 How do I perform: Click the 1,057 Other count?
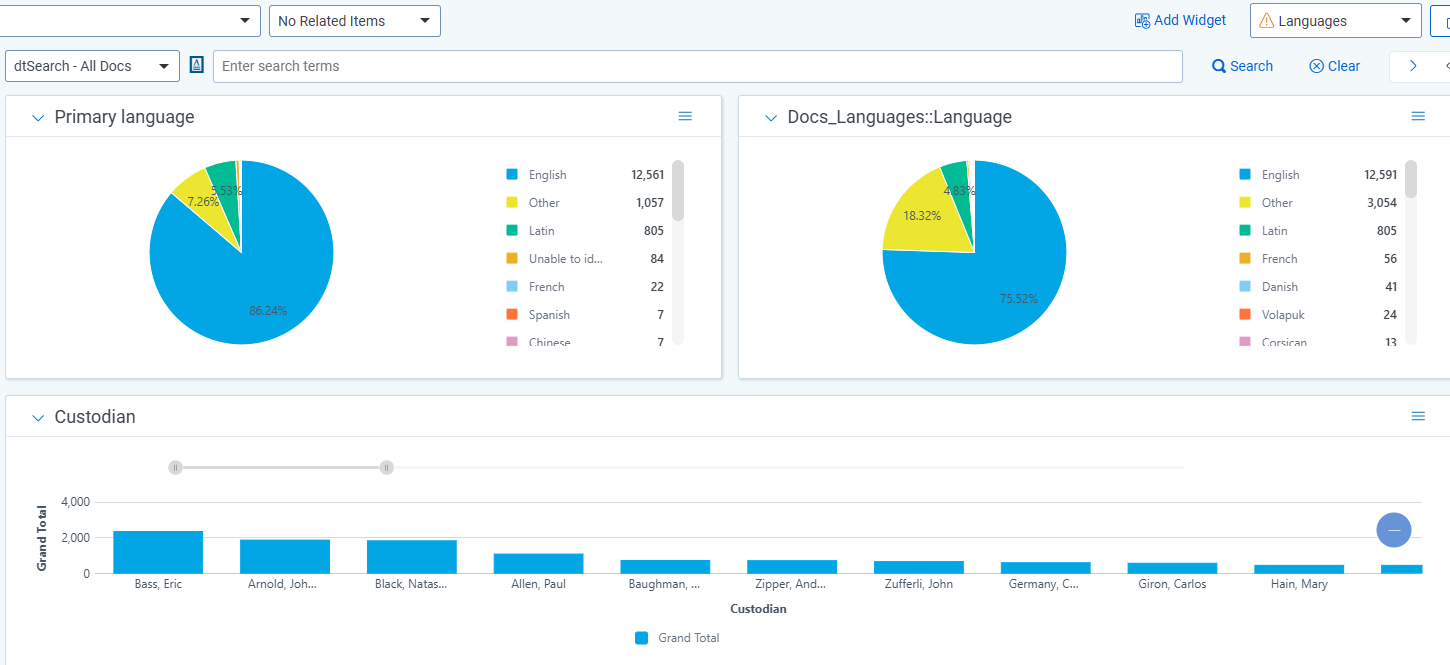pyautogui.click(x=650, y=203)
